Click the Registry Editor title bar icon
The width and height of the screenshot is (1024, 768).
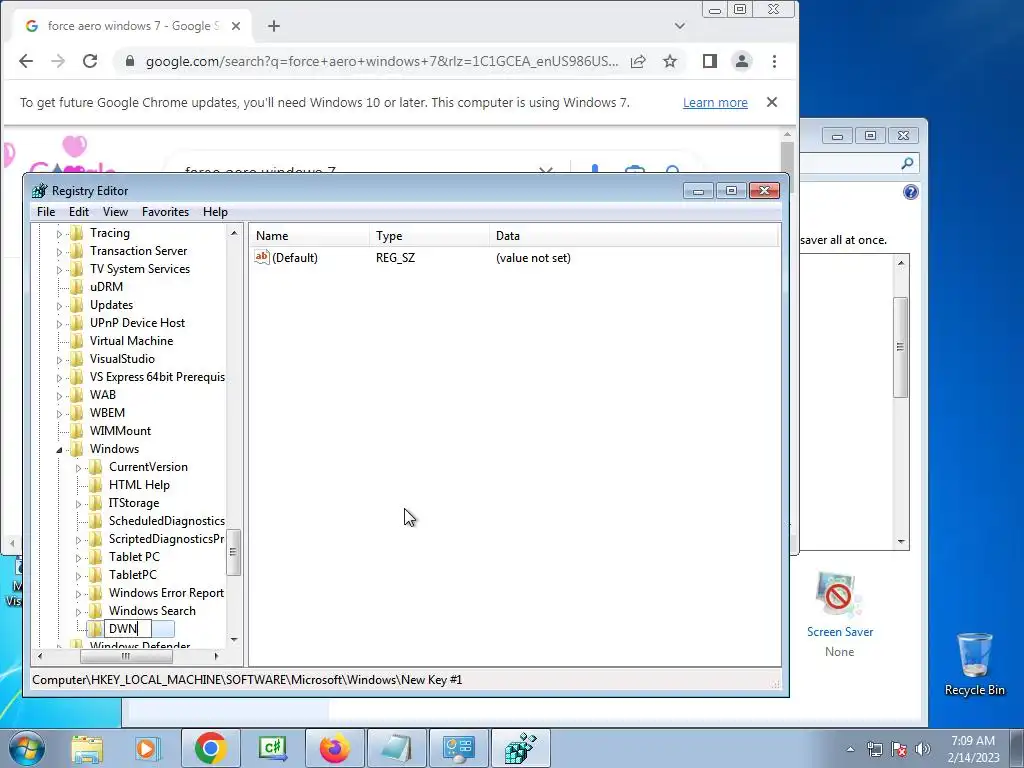pos(40,191)
